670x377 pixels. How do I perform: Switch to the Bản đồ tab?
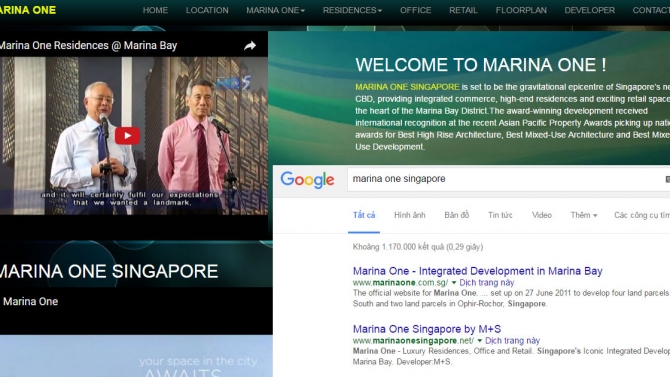456,215
